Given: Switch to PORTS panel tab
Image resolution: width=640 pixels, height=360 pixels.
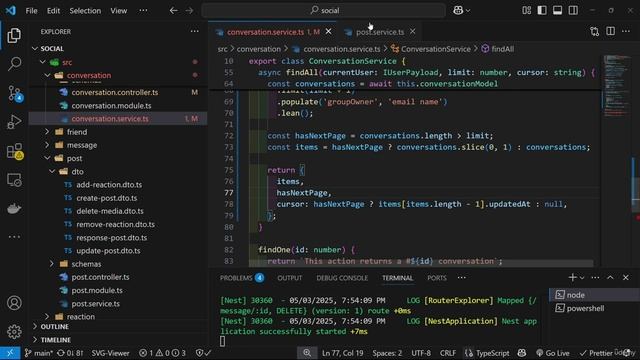Looking at the screenshot, I should [437, 278].
